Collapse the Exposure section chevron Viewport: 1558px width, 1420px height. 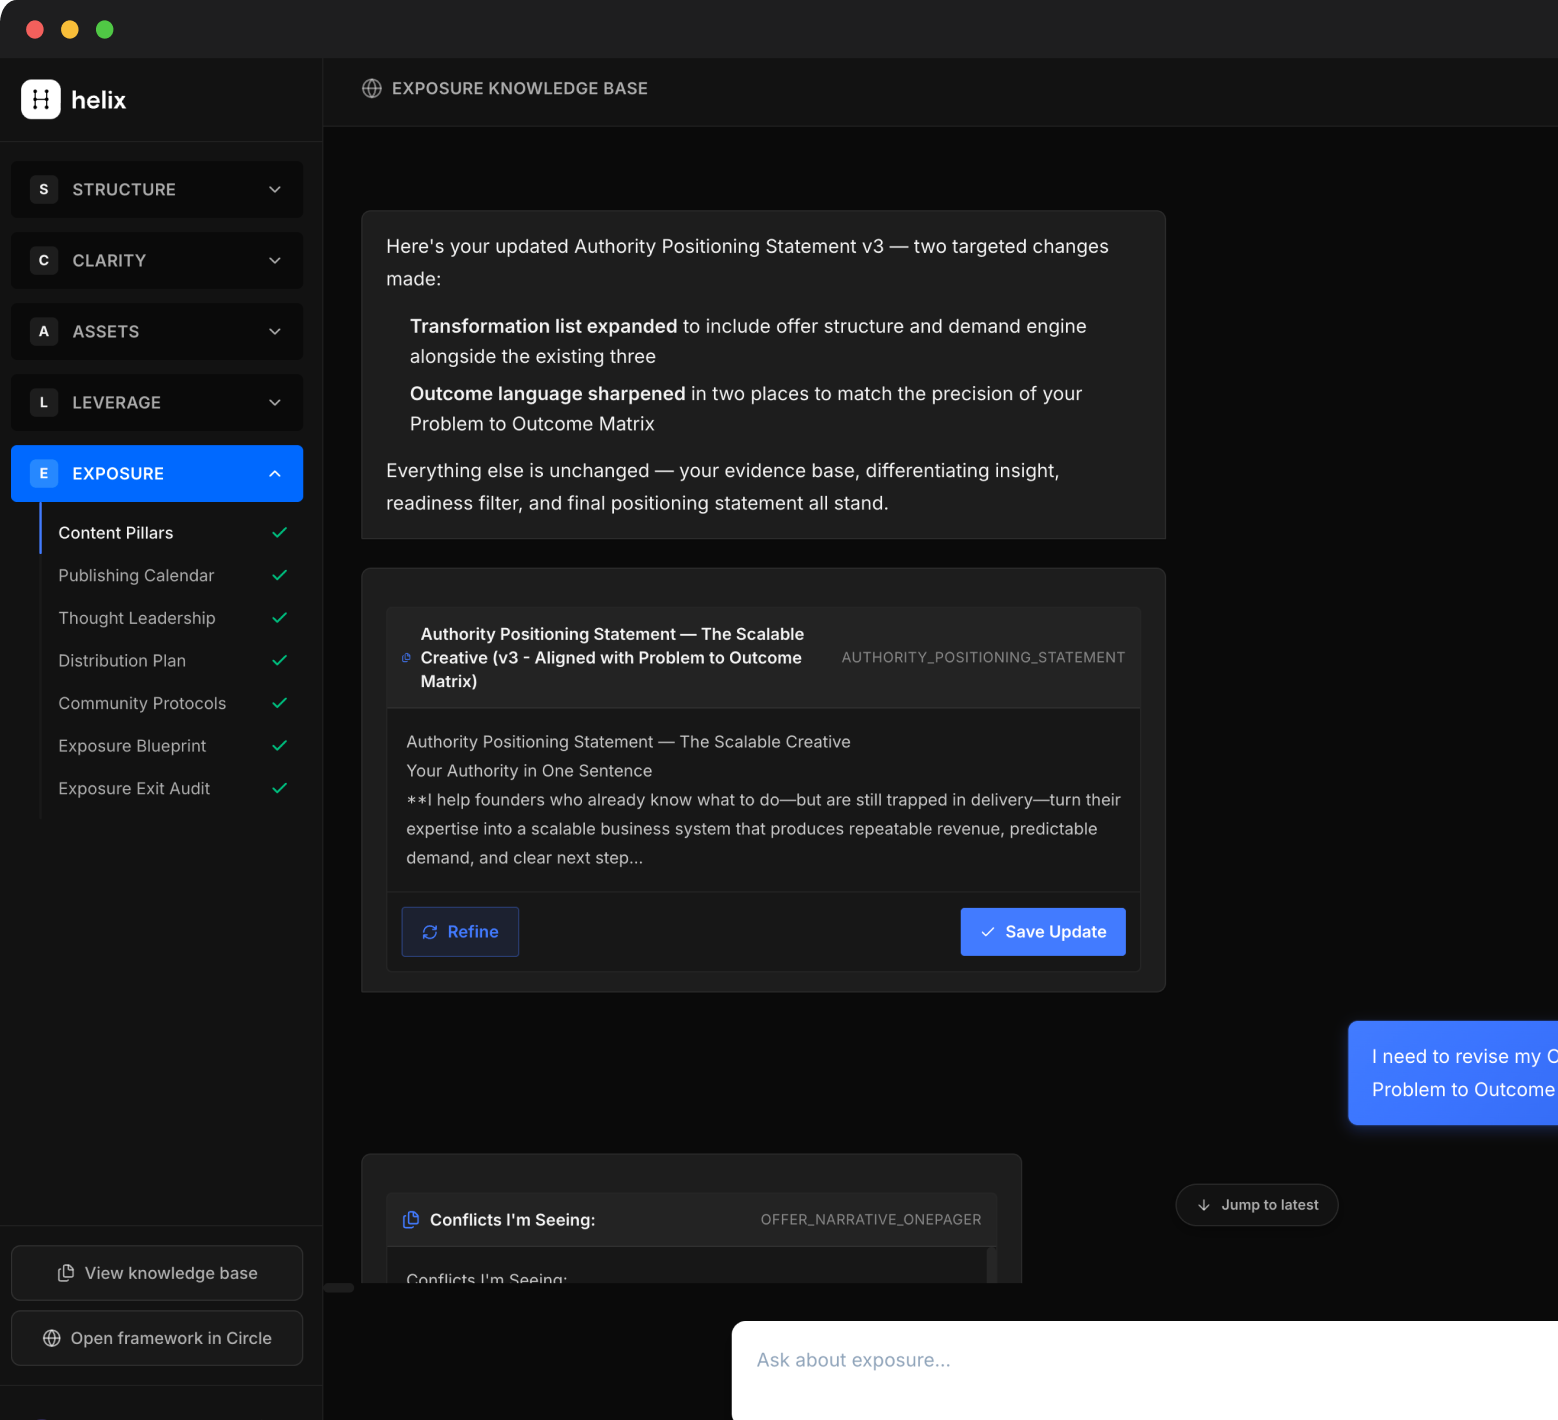click(x=275, y=473)
